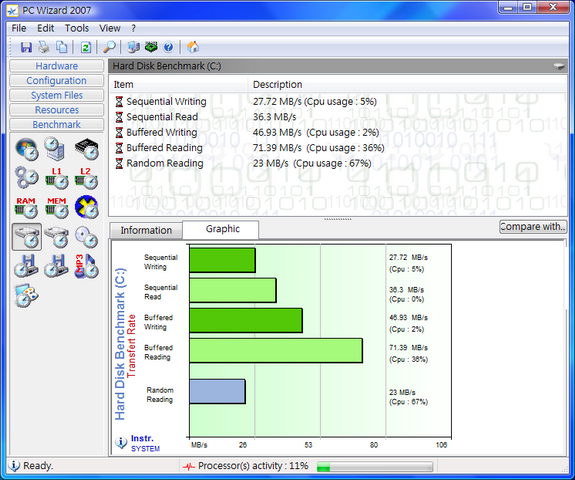Select the MP3 compression benchmark icon
Image resolution: width=575 pixels, height=480 pixels.
pos(86,266)
